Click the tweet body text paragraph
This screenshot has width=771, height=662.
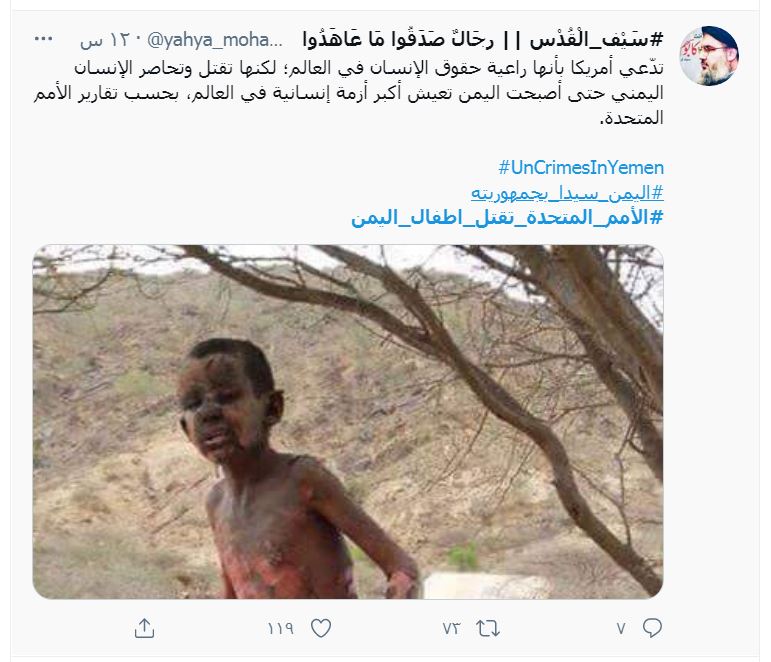pos(349,93)
